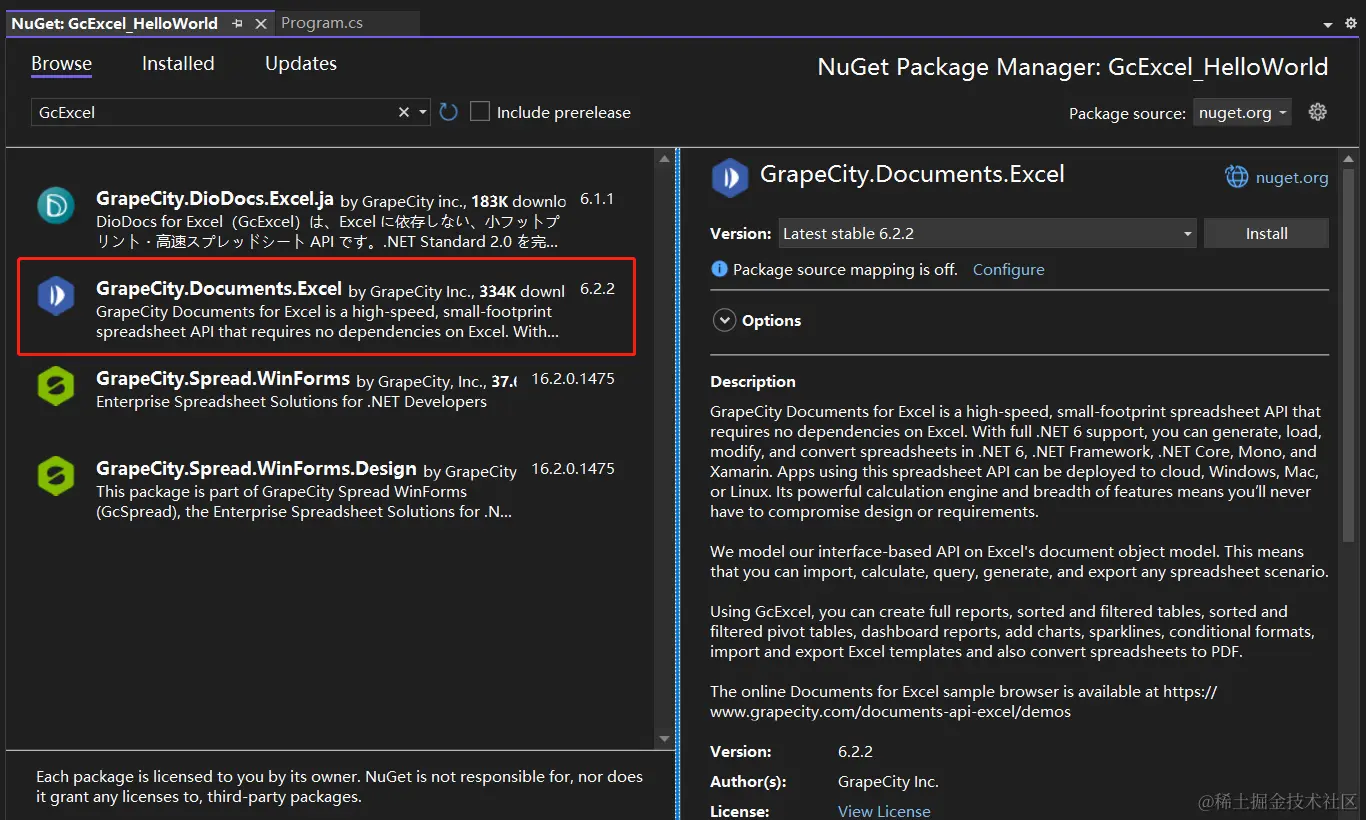Open the Configure source mapping link
1366x820 pixels.
point(1008,269)
